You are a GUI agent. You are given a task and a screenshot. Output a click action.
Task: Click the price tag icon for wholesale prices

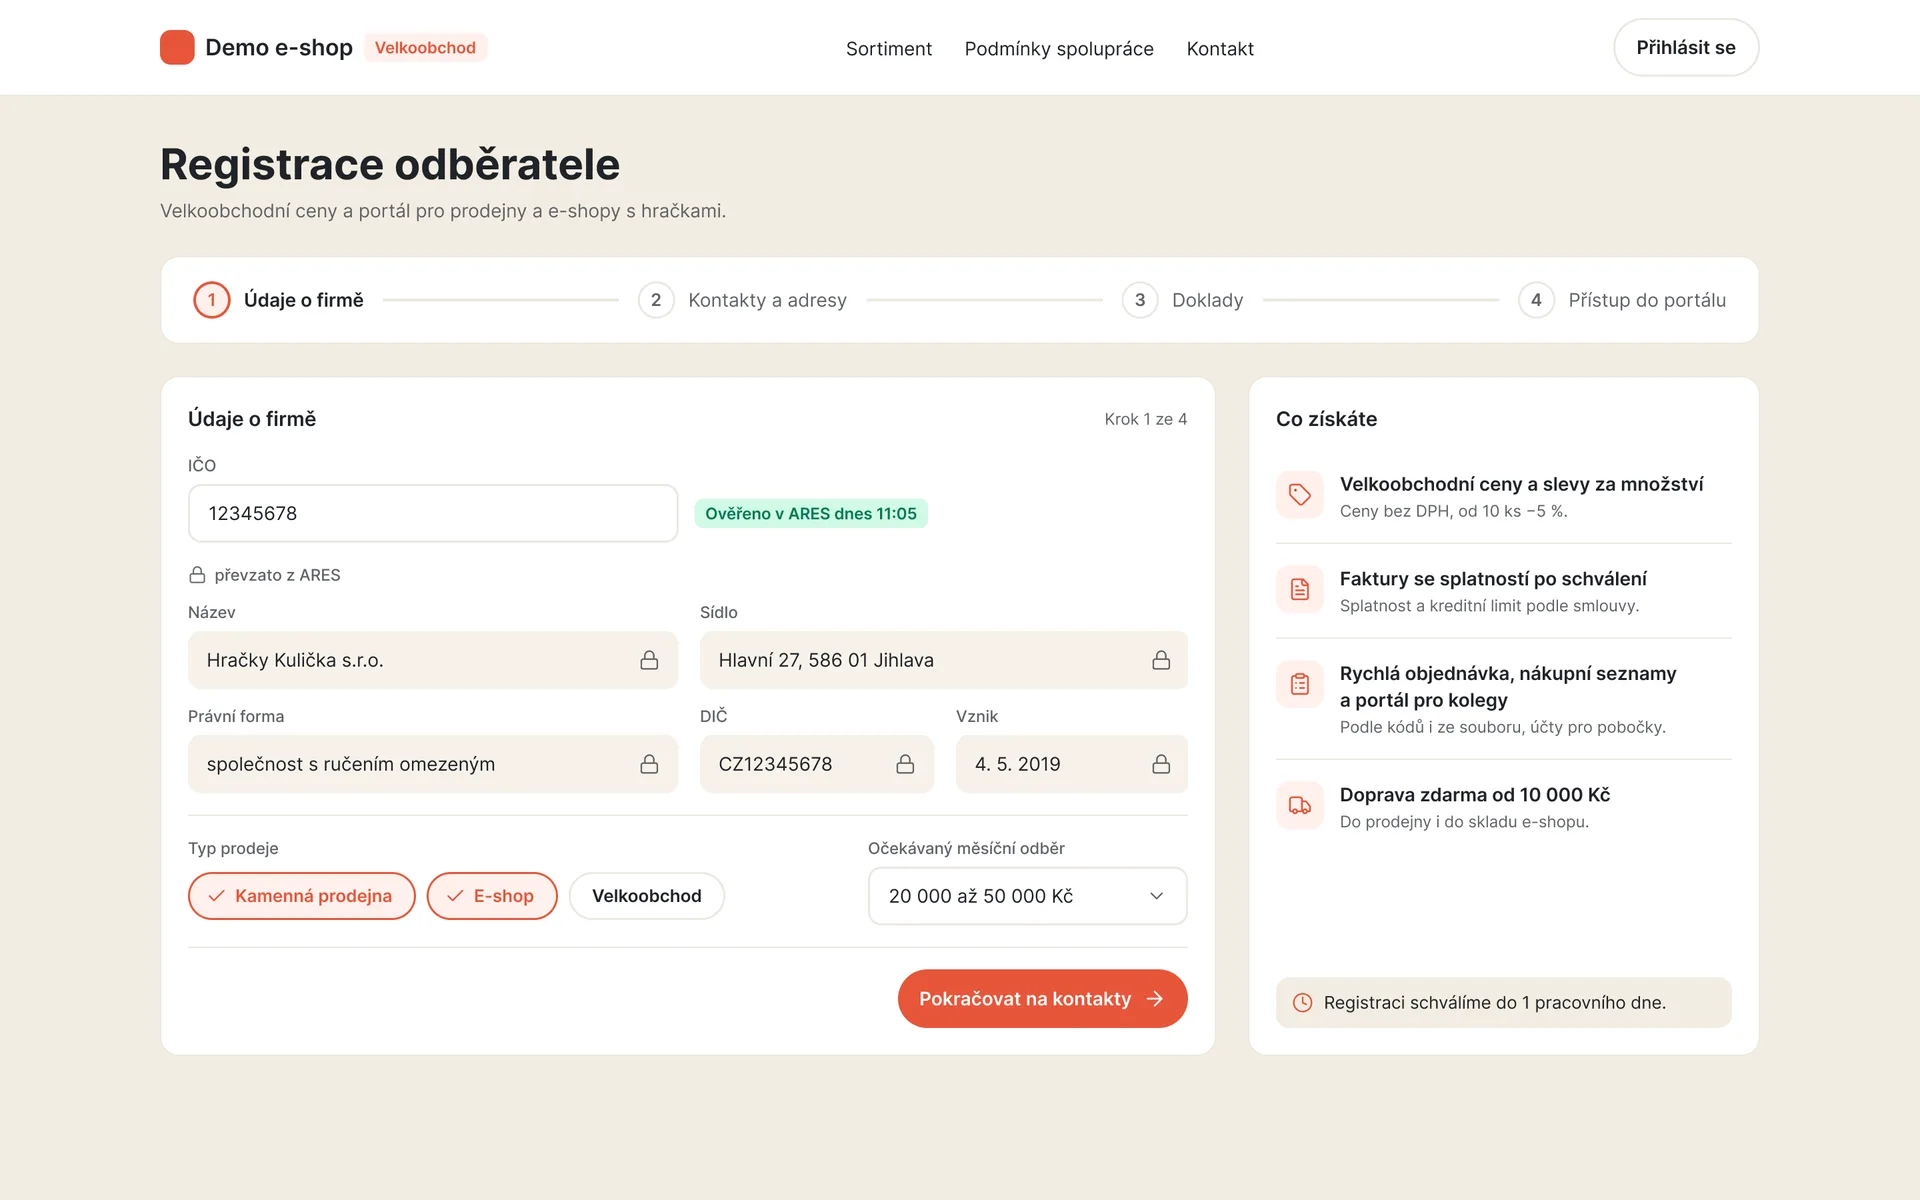(x=1300, y=495)
